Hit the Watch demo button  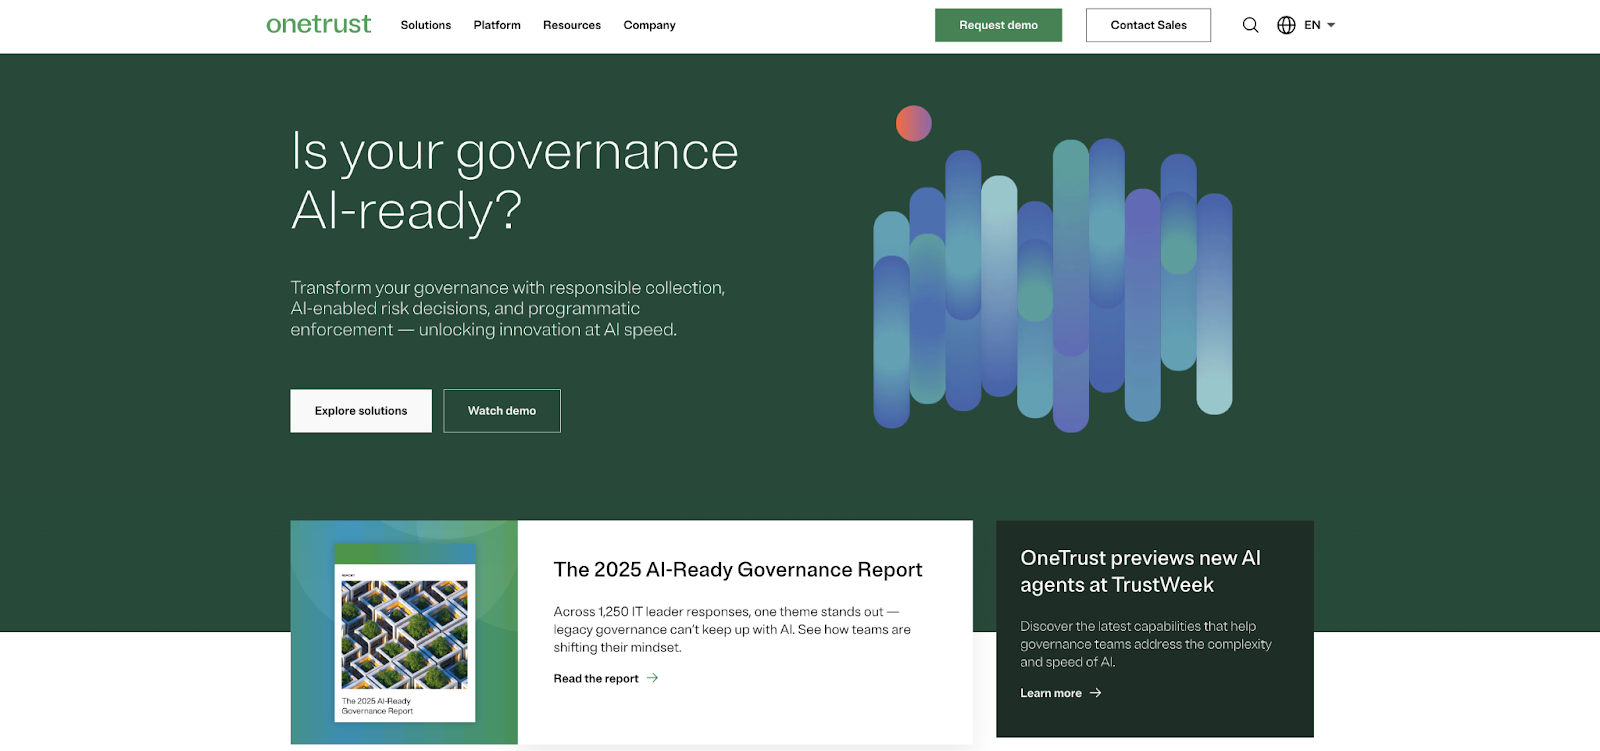[502, 411]
